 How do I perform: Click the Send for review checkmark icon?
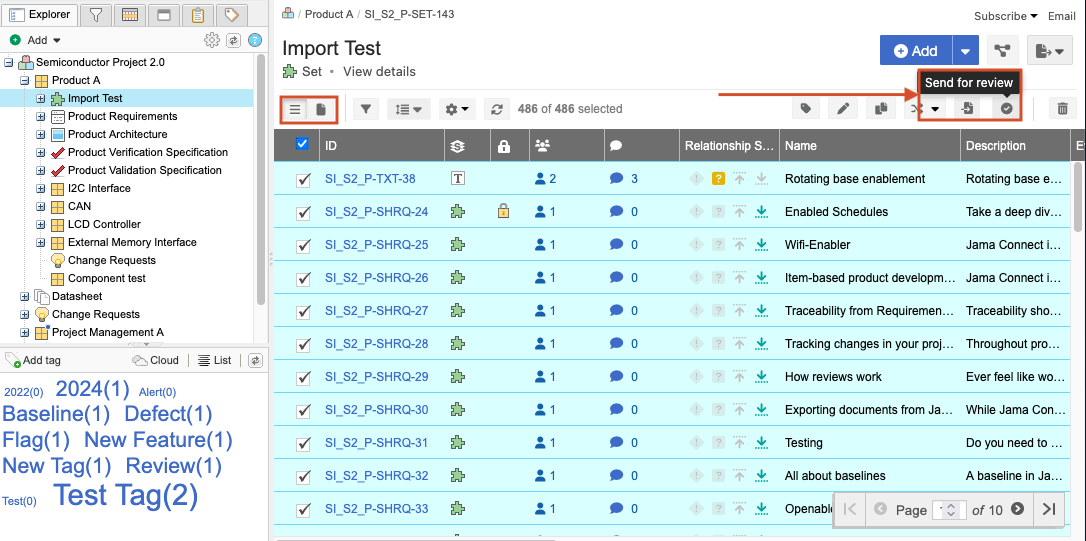1007,109
